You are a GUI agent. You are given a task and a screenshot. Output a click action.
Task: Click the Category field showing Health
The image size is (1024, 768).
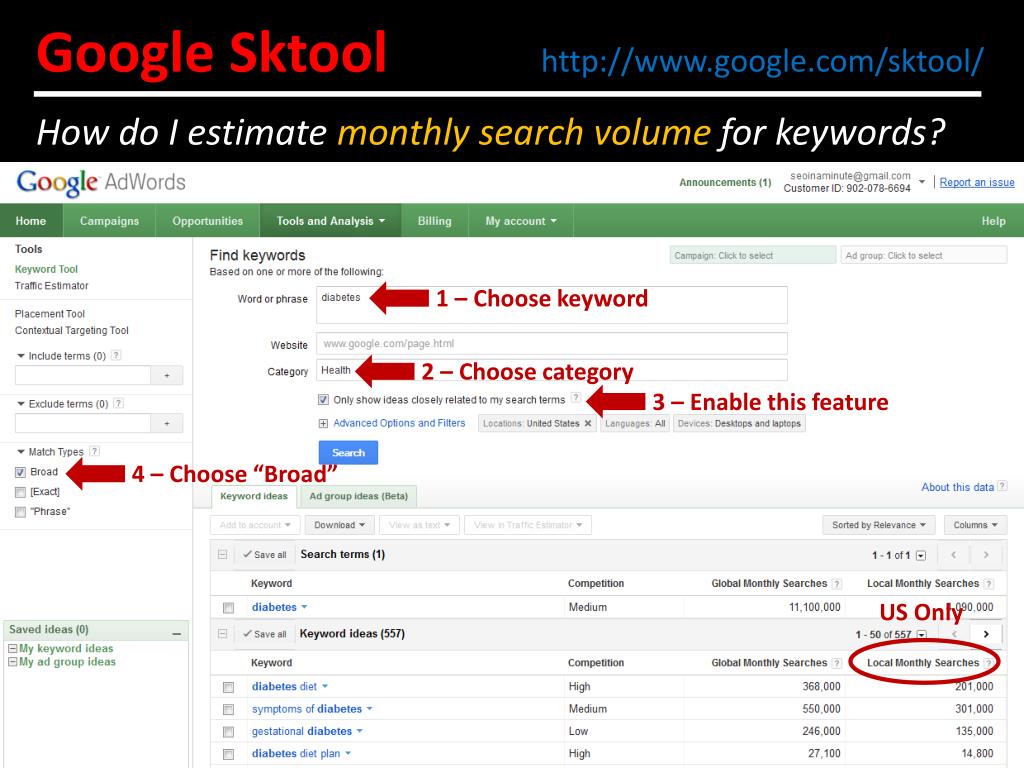point(552,370)
